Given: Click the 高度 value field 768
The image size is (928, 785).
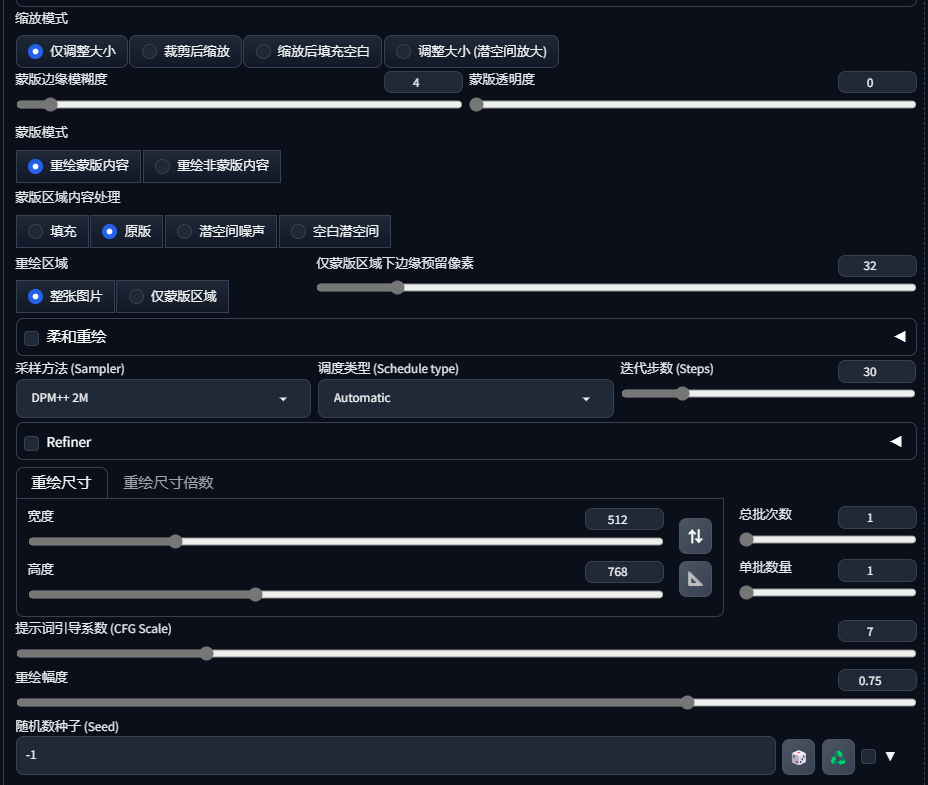Looking at the screenshot, I should (x=624, y=572).
